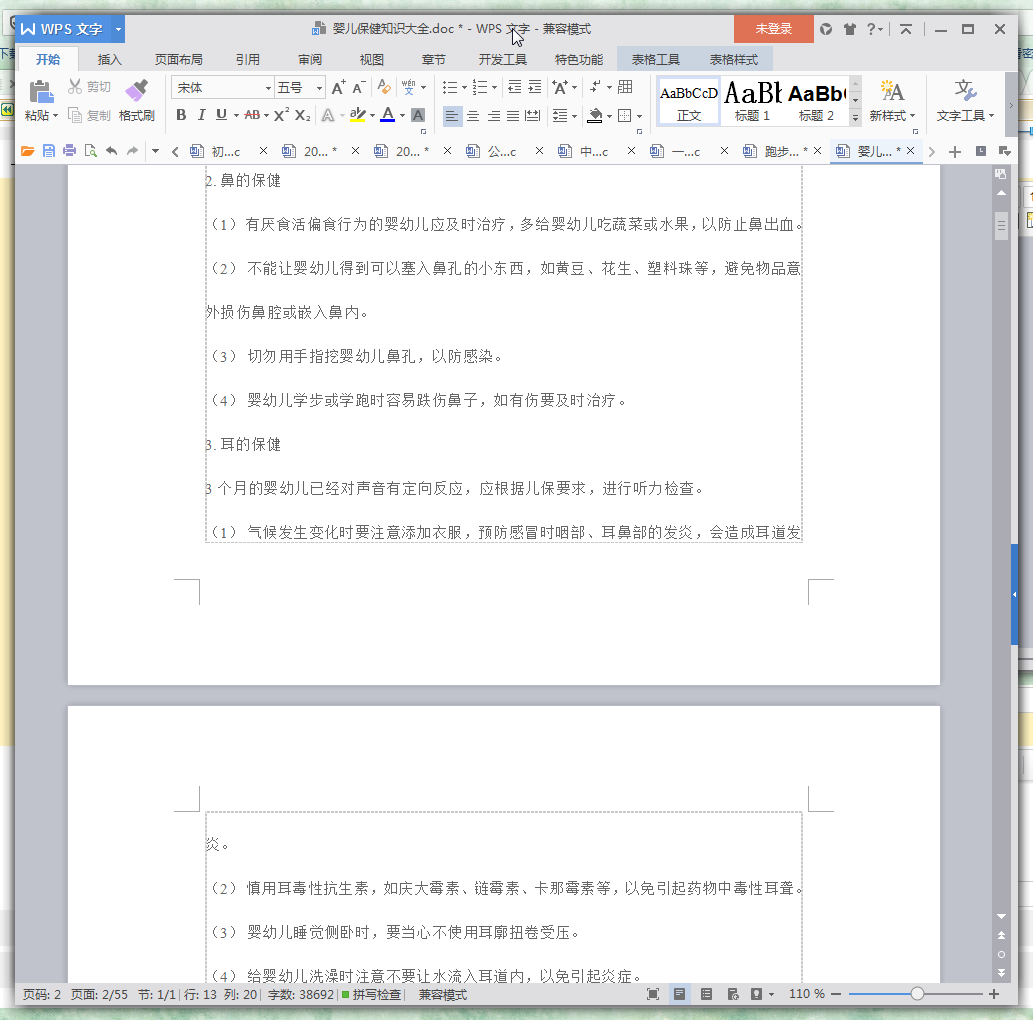Select the Format Painter brush
Screen dimensions: 1033x1020
(136, 90)
